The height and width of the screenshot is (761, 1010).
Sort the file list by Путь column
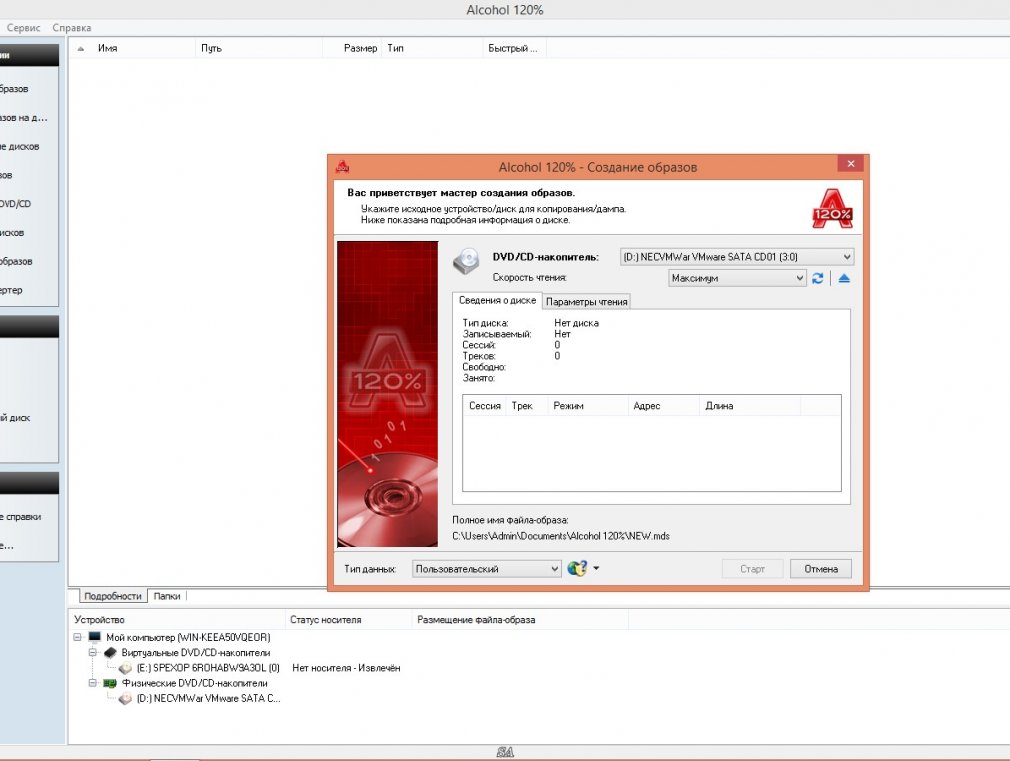(x=259, y=48)
